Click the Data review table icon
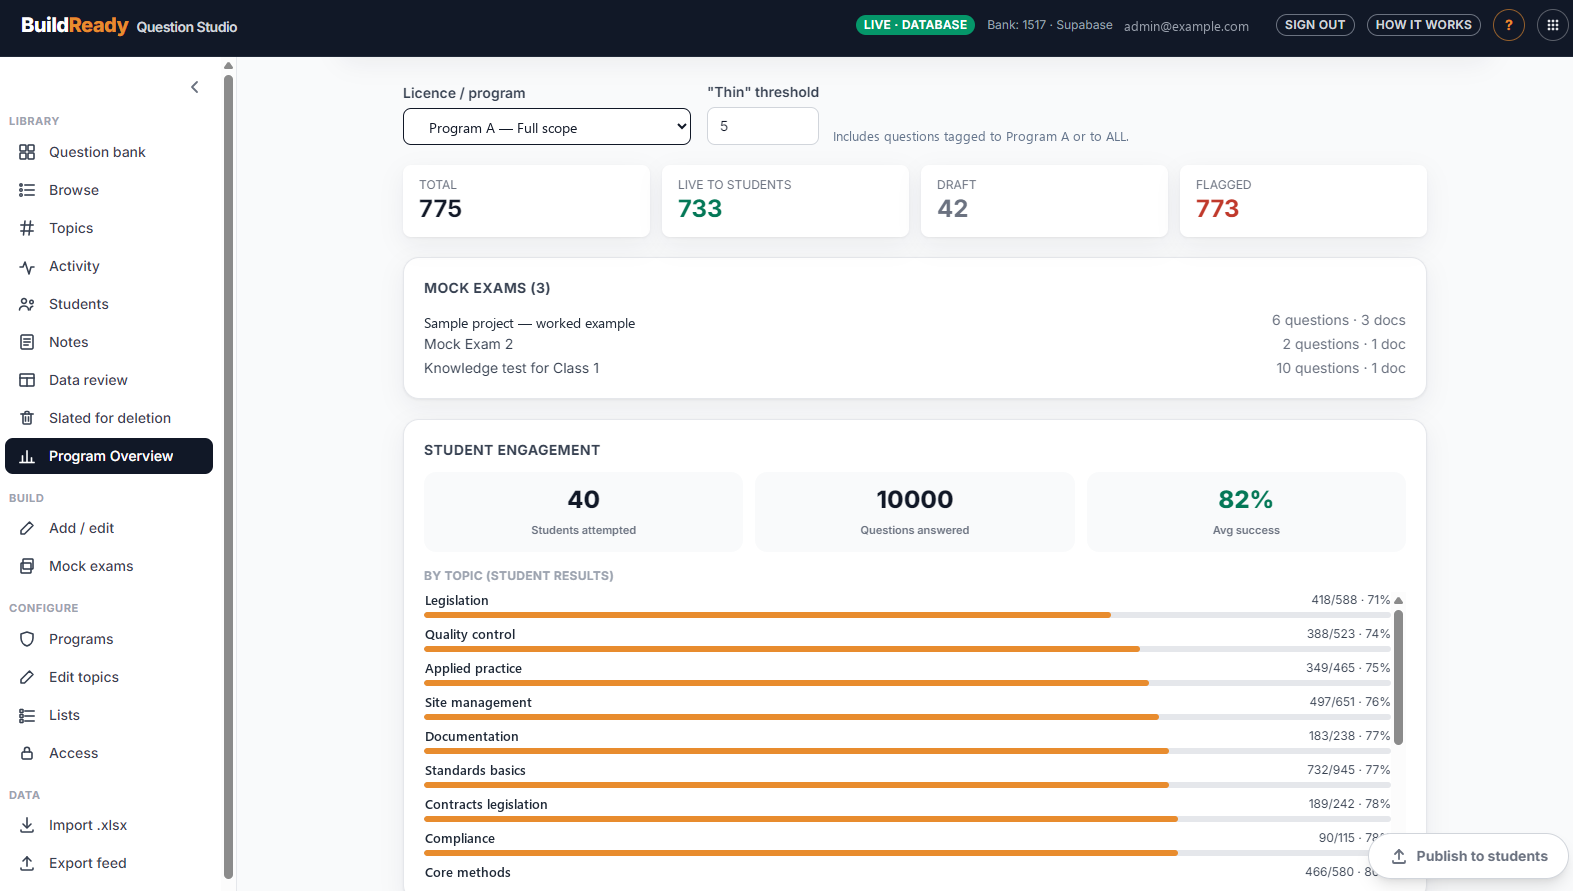The width and height of the screenshot is (1573, 891). click(x=27, y=380)
